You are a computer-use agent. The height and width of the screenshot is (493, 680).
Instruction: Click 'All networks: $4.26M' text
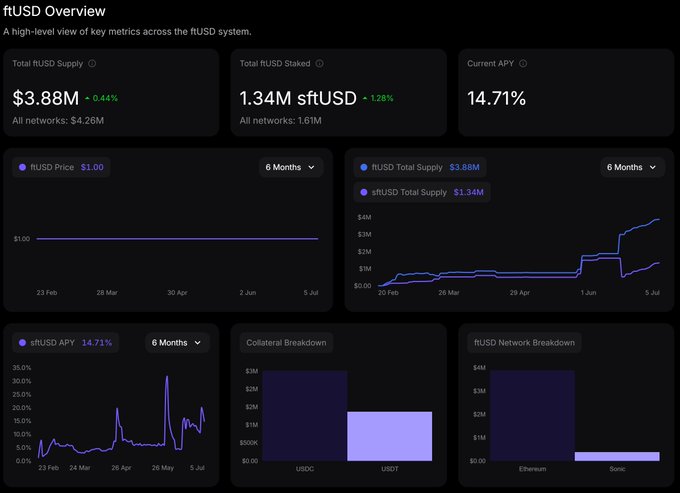[58, 121]
